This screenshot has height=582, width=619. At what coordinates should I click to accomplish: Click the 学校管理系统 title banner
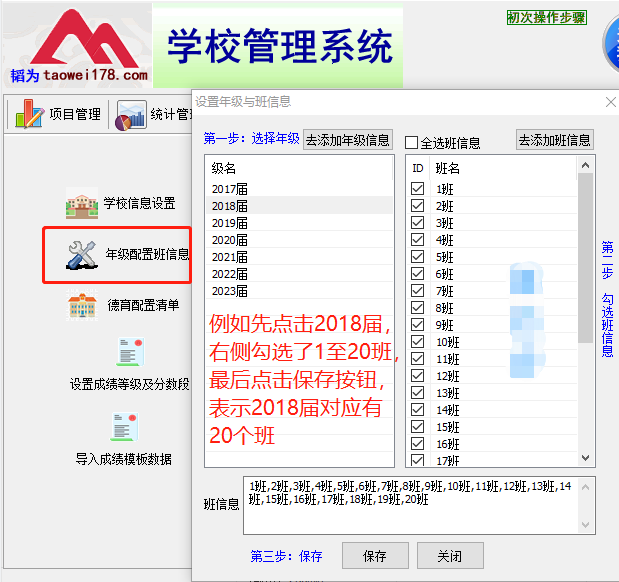click(x=278, y=45)
